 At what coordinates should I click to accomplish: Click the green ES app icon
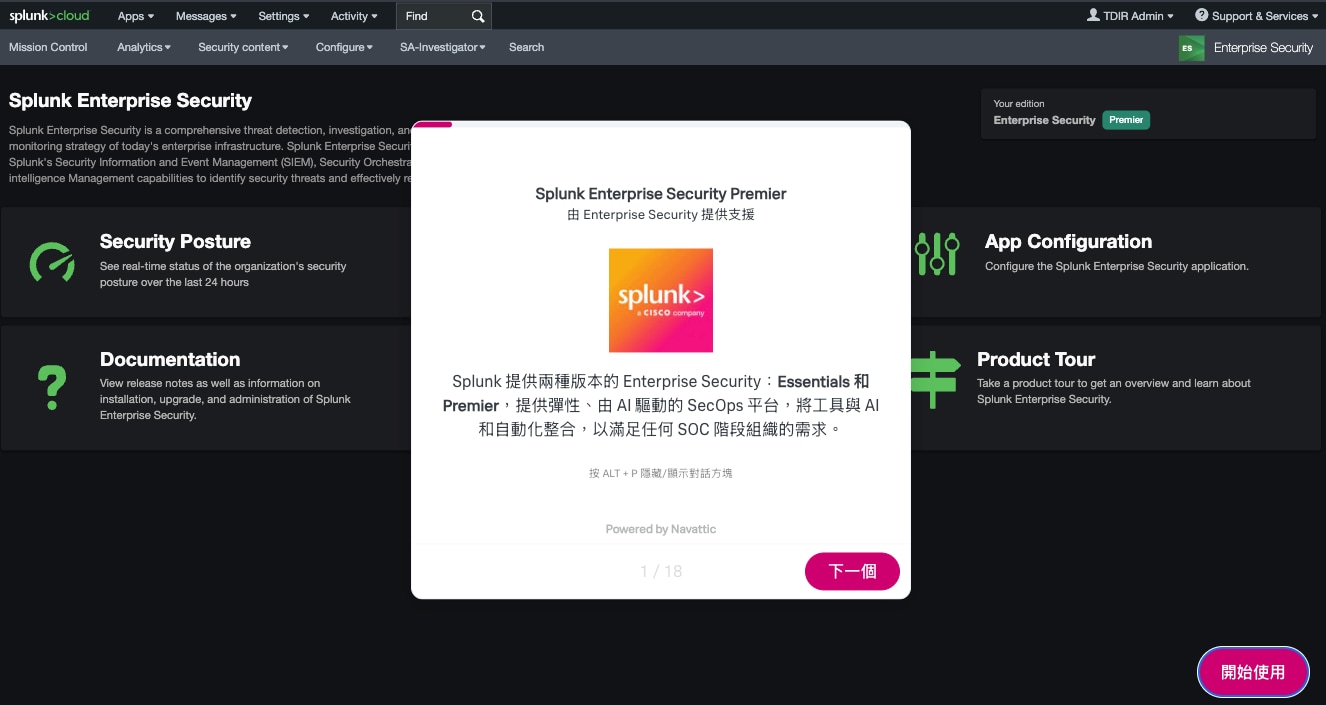coord(1191,48)
